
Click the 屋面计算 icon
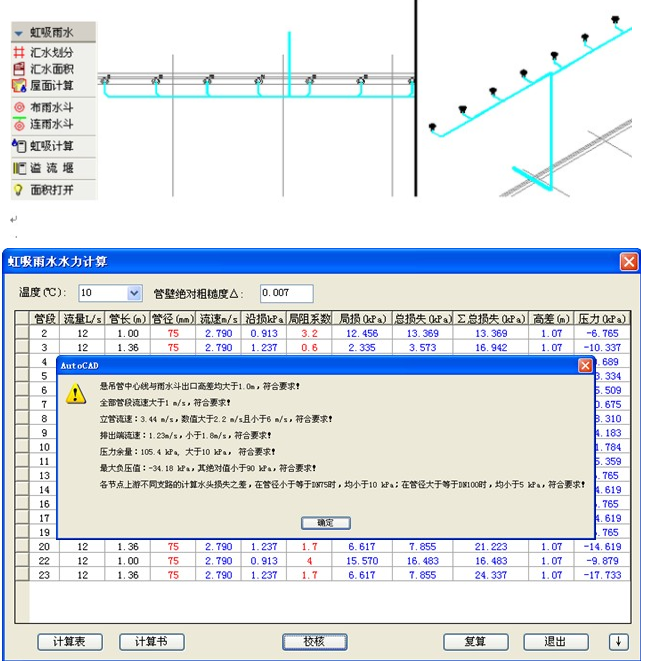pyautogui.click(x=19, y=85)
